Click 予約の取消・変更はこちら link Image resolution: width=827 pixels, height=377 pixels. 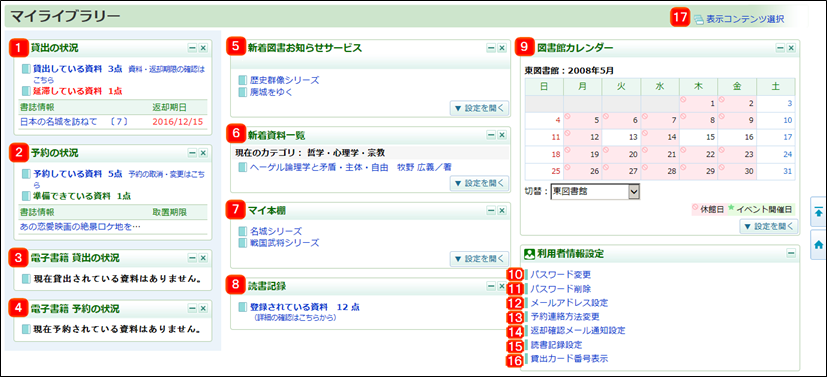[118, 178]
